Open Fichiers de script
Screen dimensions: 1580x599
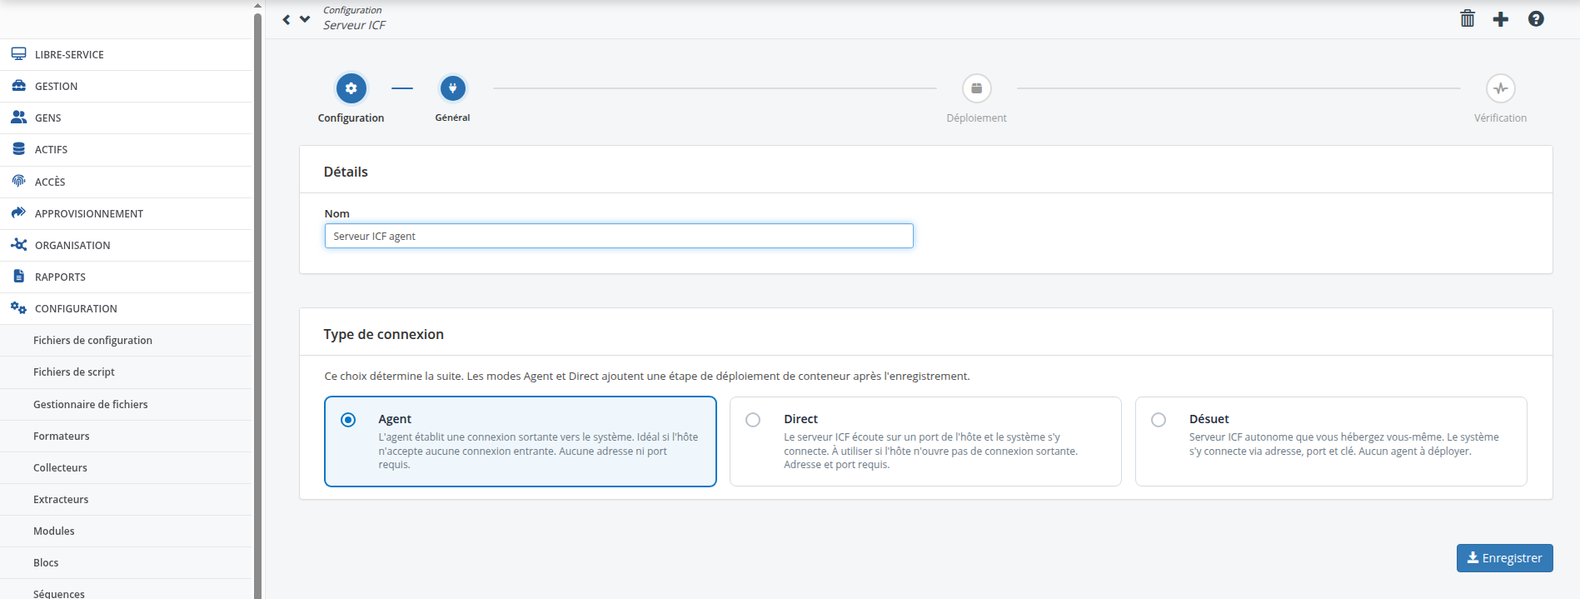tap(126, 372)
